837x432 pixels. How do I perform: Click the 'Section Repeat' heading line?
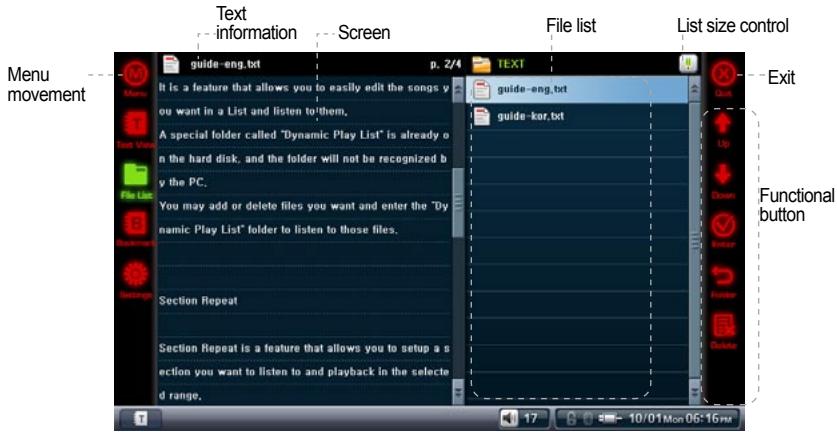(x=198, y=301)
